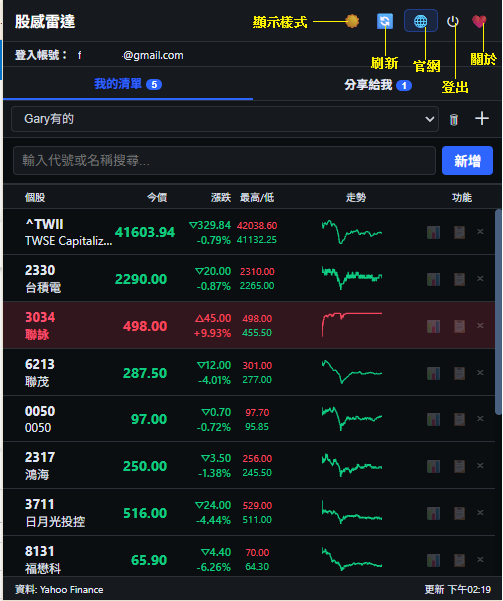Open chart icon for 2317 鴻海
503x601 pixels.
433,466
